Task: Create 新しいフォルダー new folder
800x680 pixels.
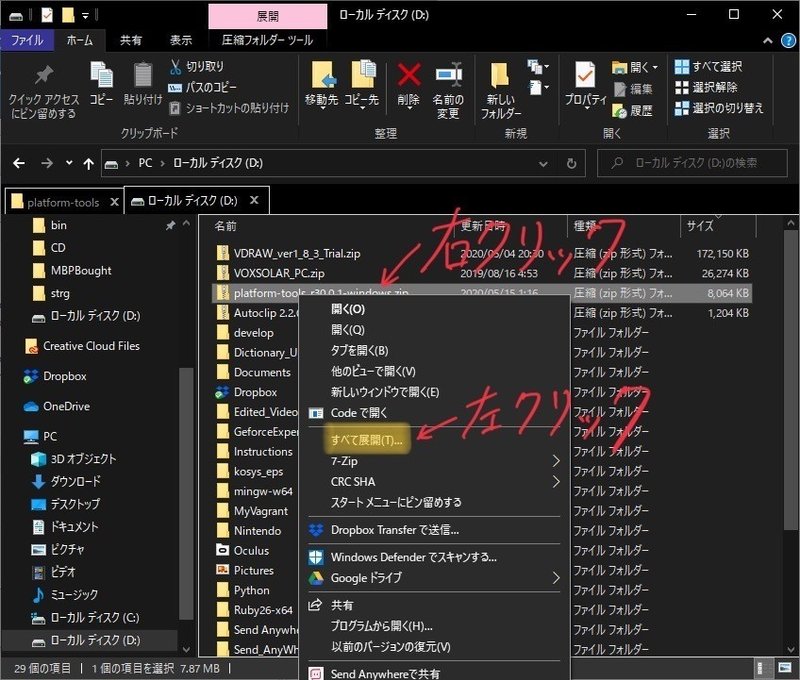Action: (501, 91)
